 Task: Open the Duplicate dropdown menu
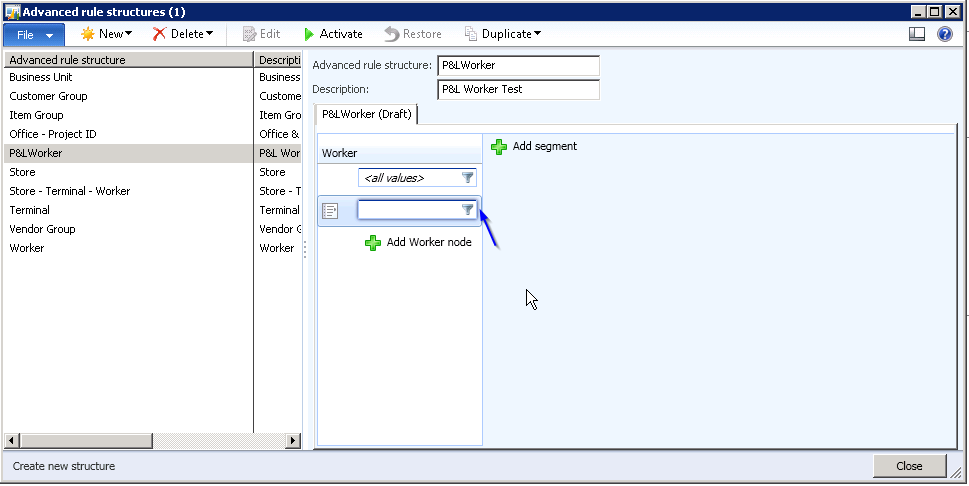click(x=503, y=34)
